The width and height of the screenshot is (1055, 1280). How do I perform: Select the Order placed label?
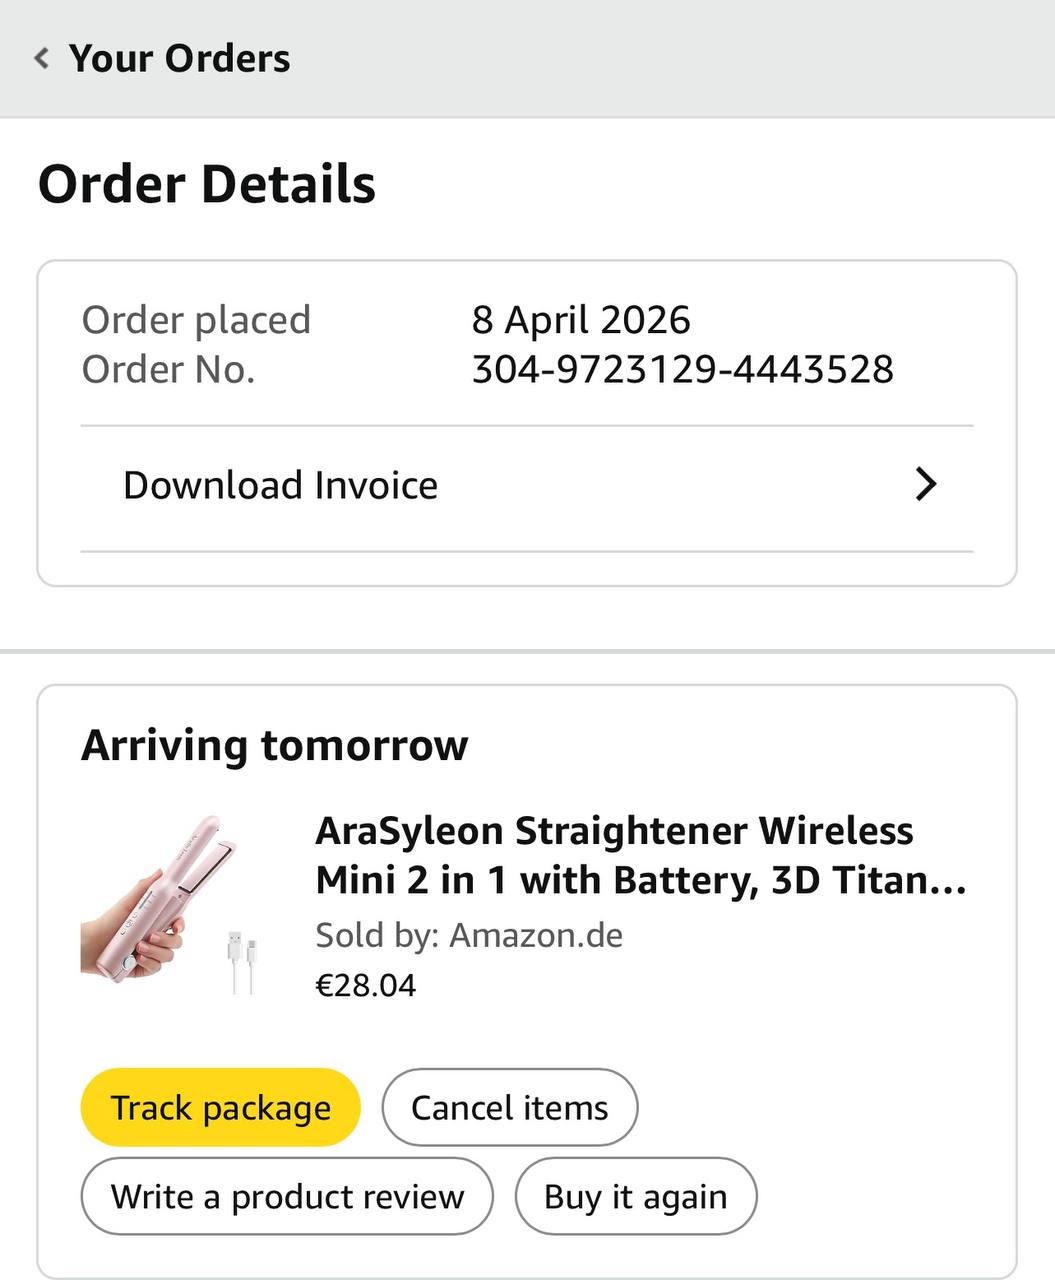tap(196, 320)
